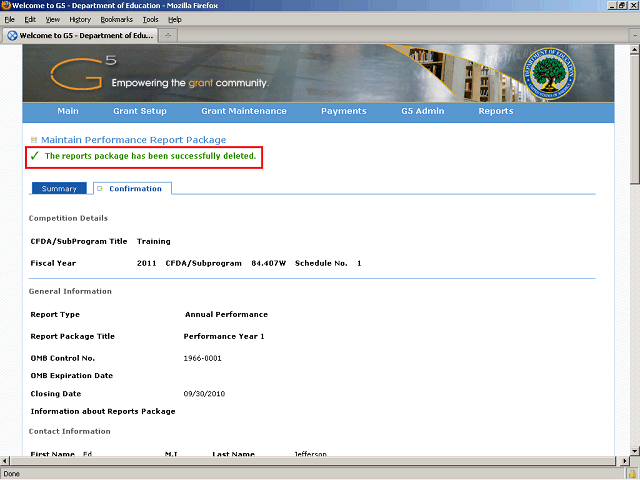This screenshot has height=480, width=640.
Task: Open the File menu
Action: 9,20
